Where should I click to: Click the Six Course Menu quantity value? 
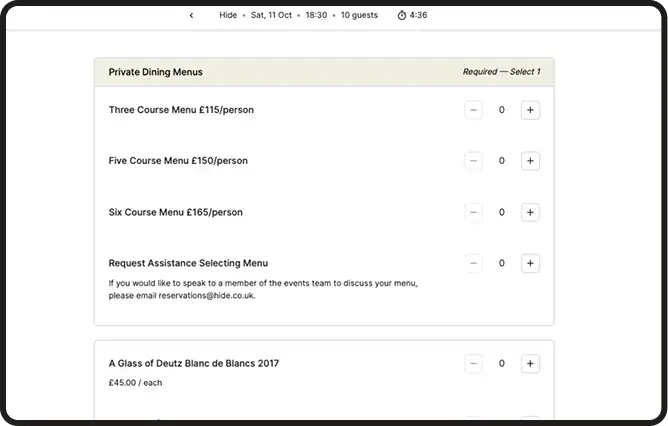502,212
